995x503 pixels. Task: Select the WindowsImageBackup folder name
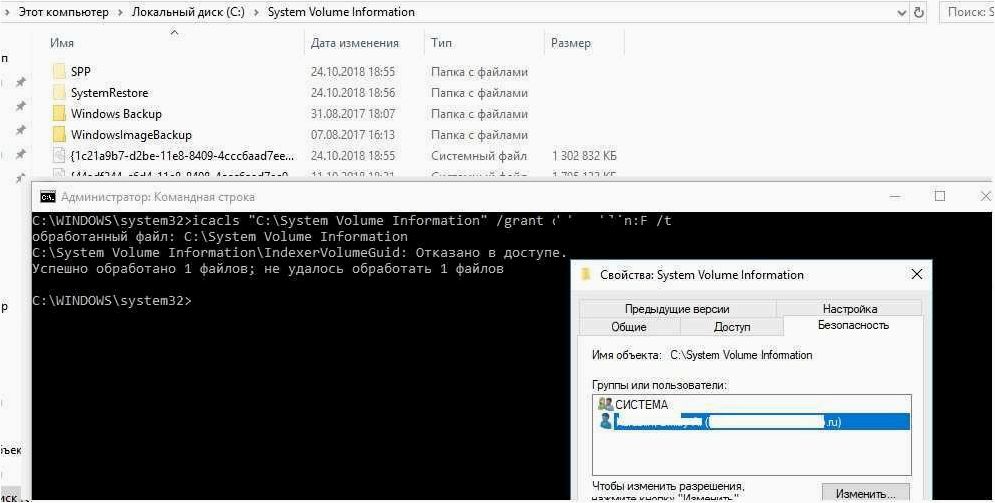pos(131,134)
